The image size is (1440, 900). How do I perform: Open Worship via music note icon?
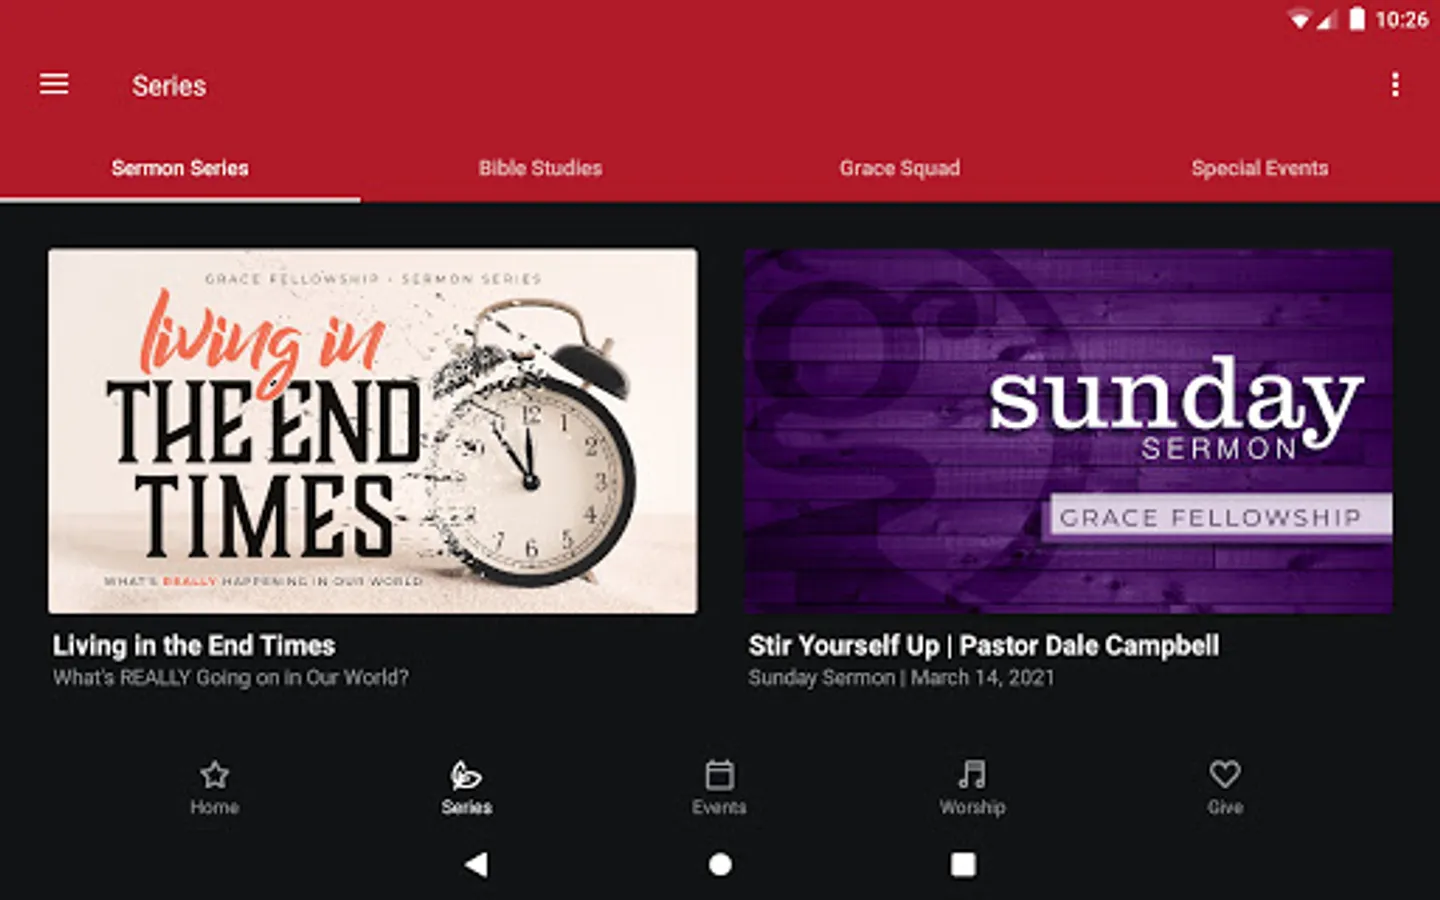click(x=972, y=774)
